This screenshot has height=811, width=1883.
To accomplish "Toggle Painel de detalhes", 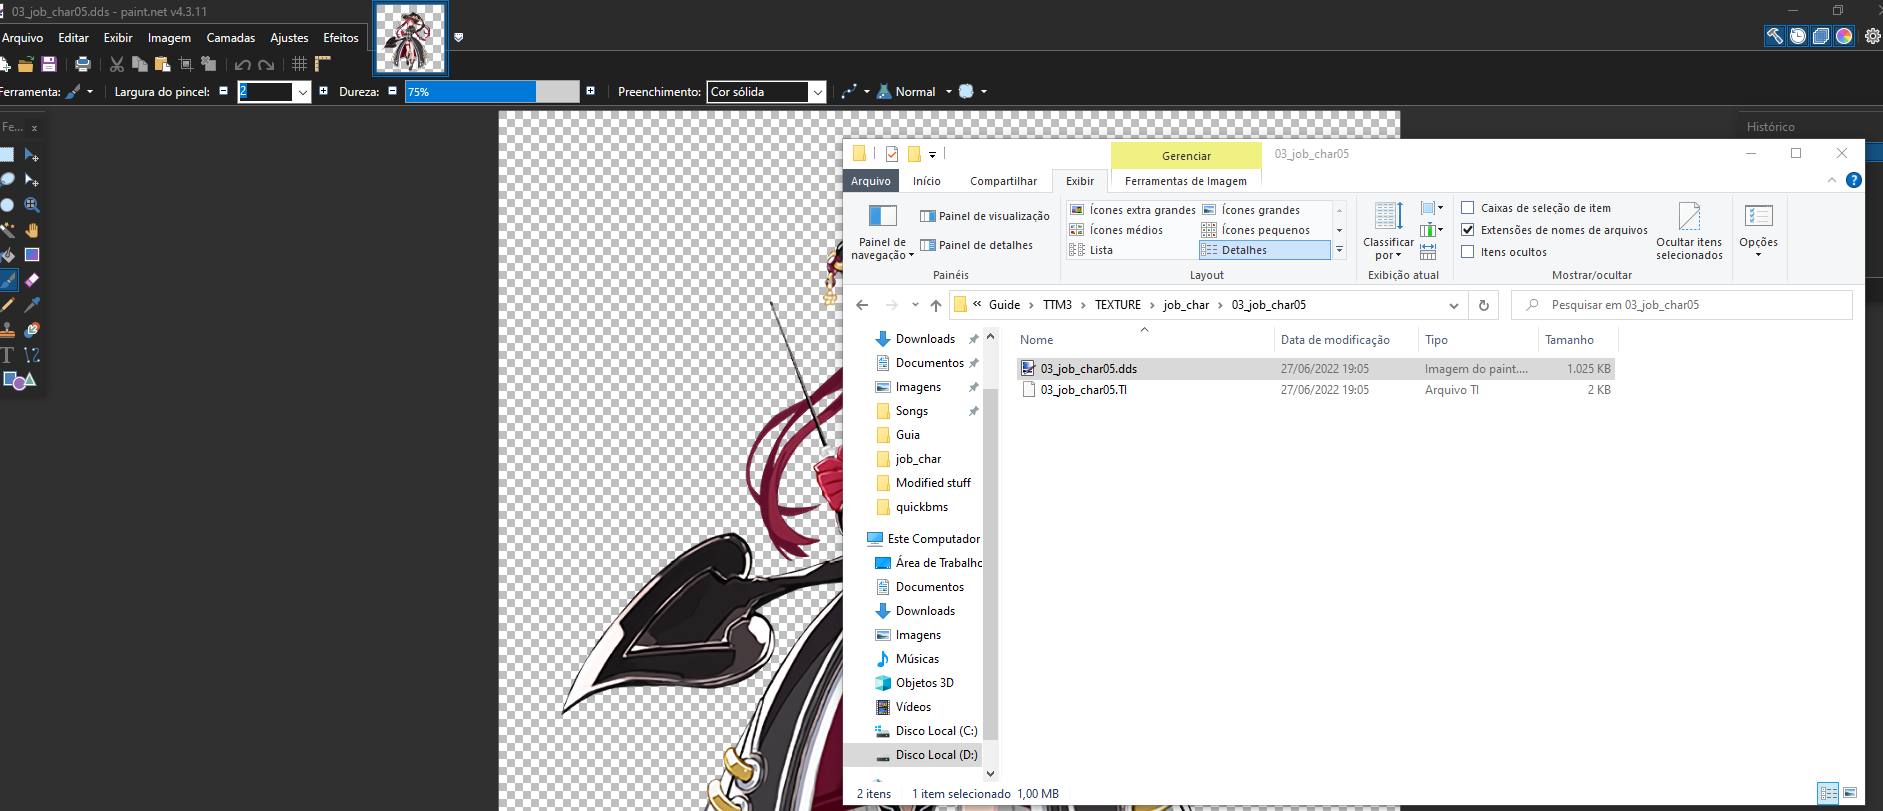I will pos(977,245).
